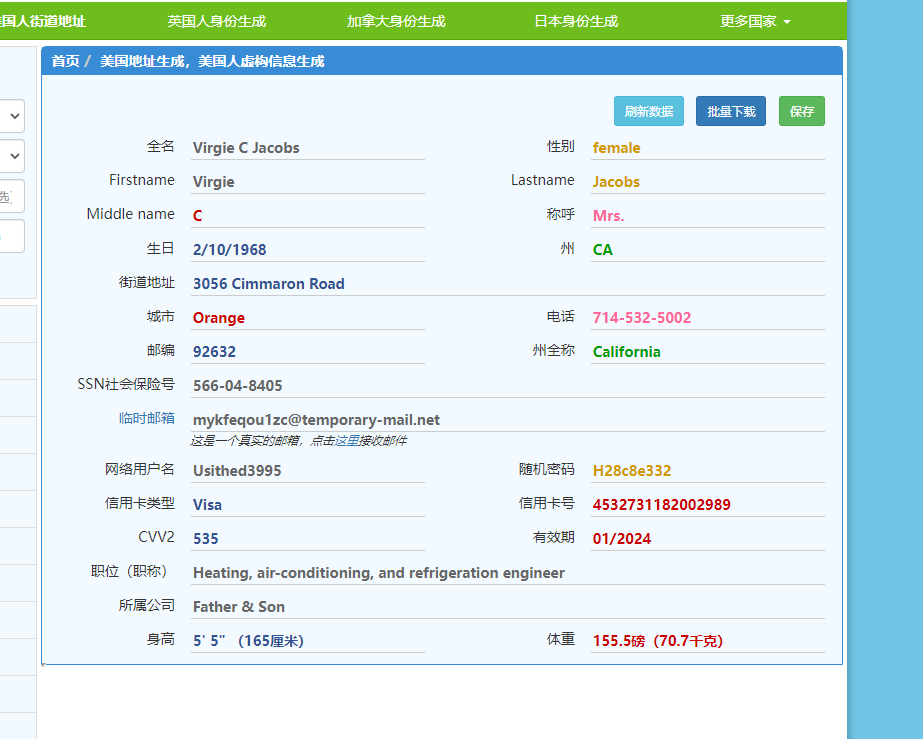Open 英国人身份生成 in the navigation bar
This screenshot has height=739, width=923.
click(217, 21)
